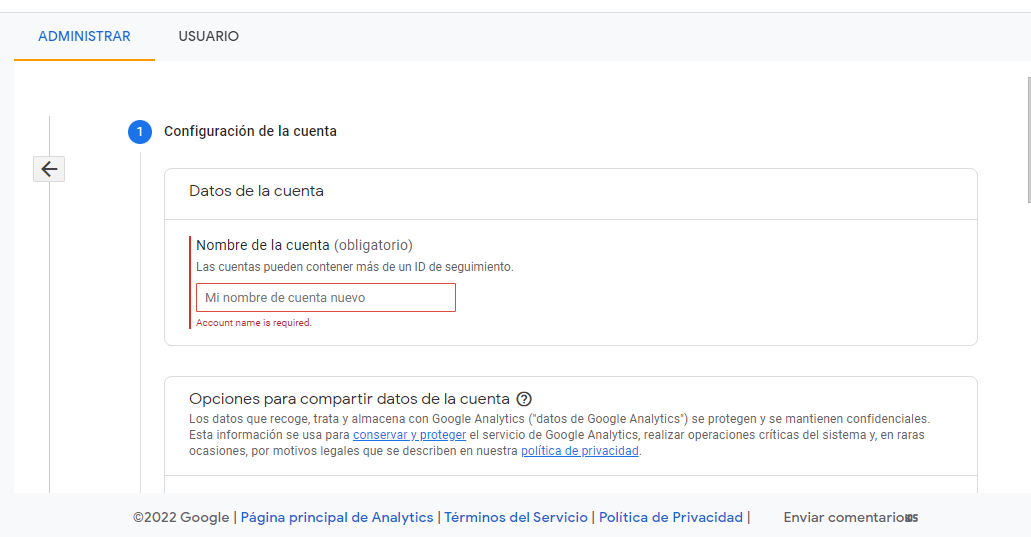1031x537 pixels.
Task: Click the Nombre de la cuenta (obligatorio) label
Action: click(x=304, y=245)
